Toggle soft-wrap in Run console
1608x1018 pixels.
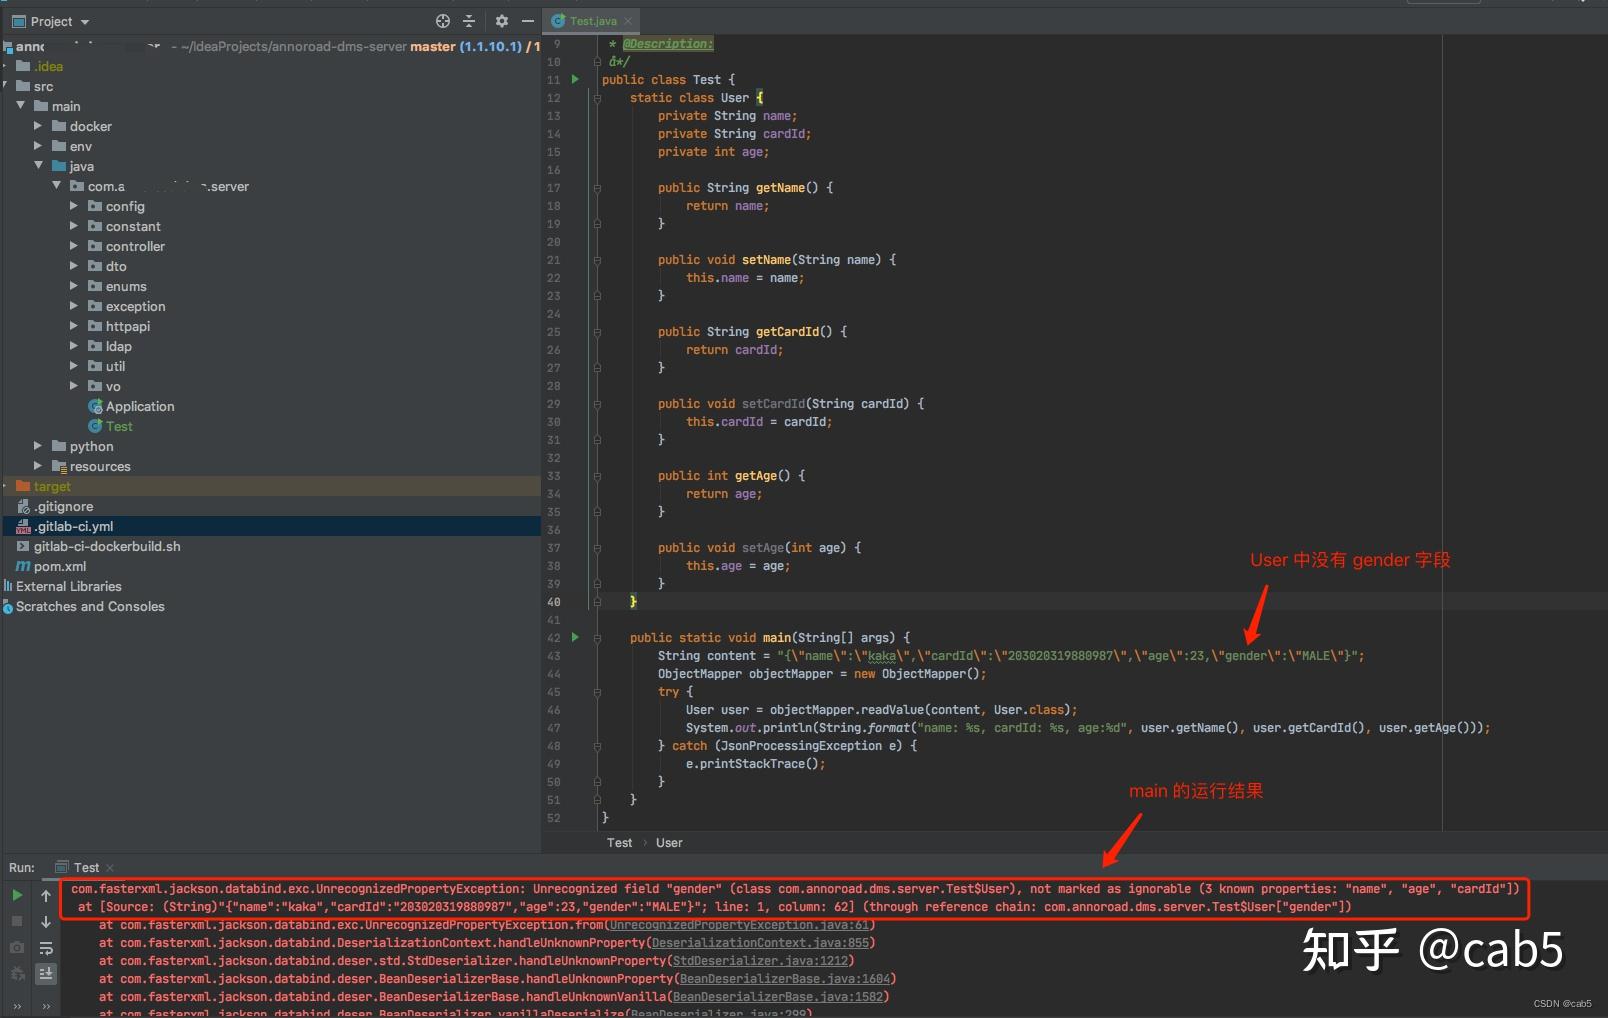(46, 948)
